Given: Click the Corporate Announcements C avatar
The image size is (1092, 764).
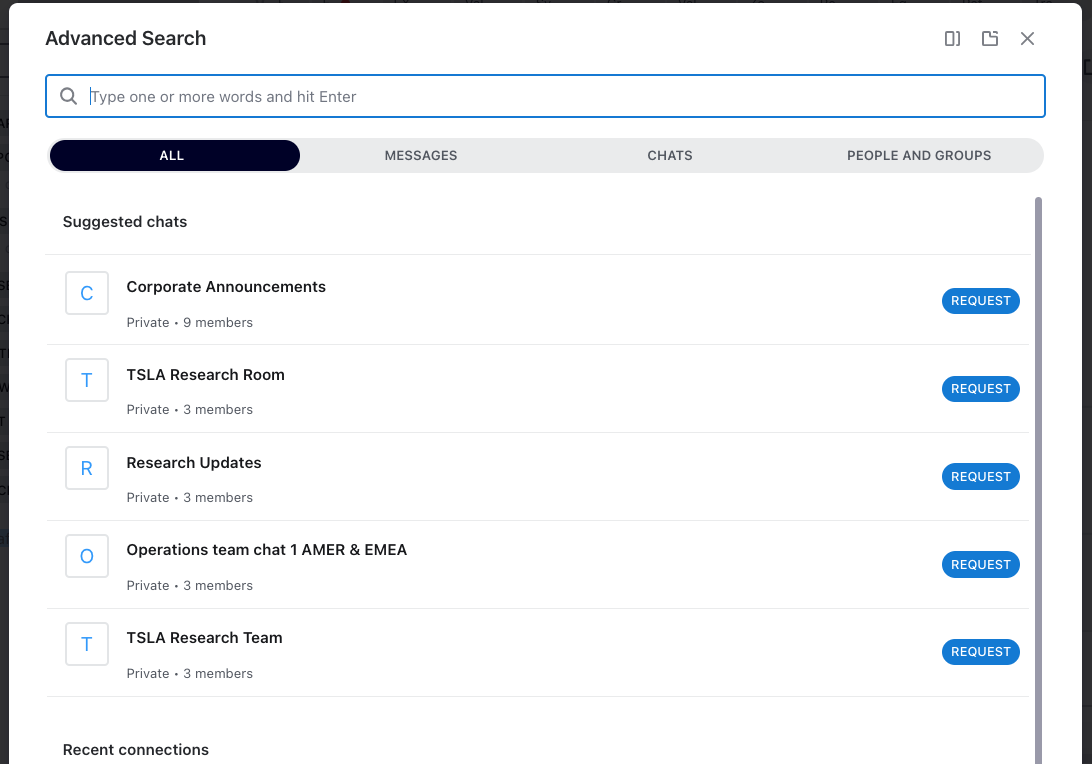Looking at the screenshot, I should coord(87,293).
